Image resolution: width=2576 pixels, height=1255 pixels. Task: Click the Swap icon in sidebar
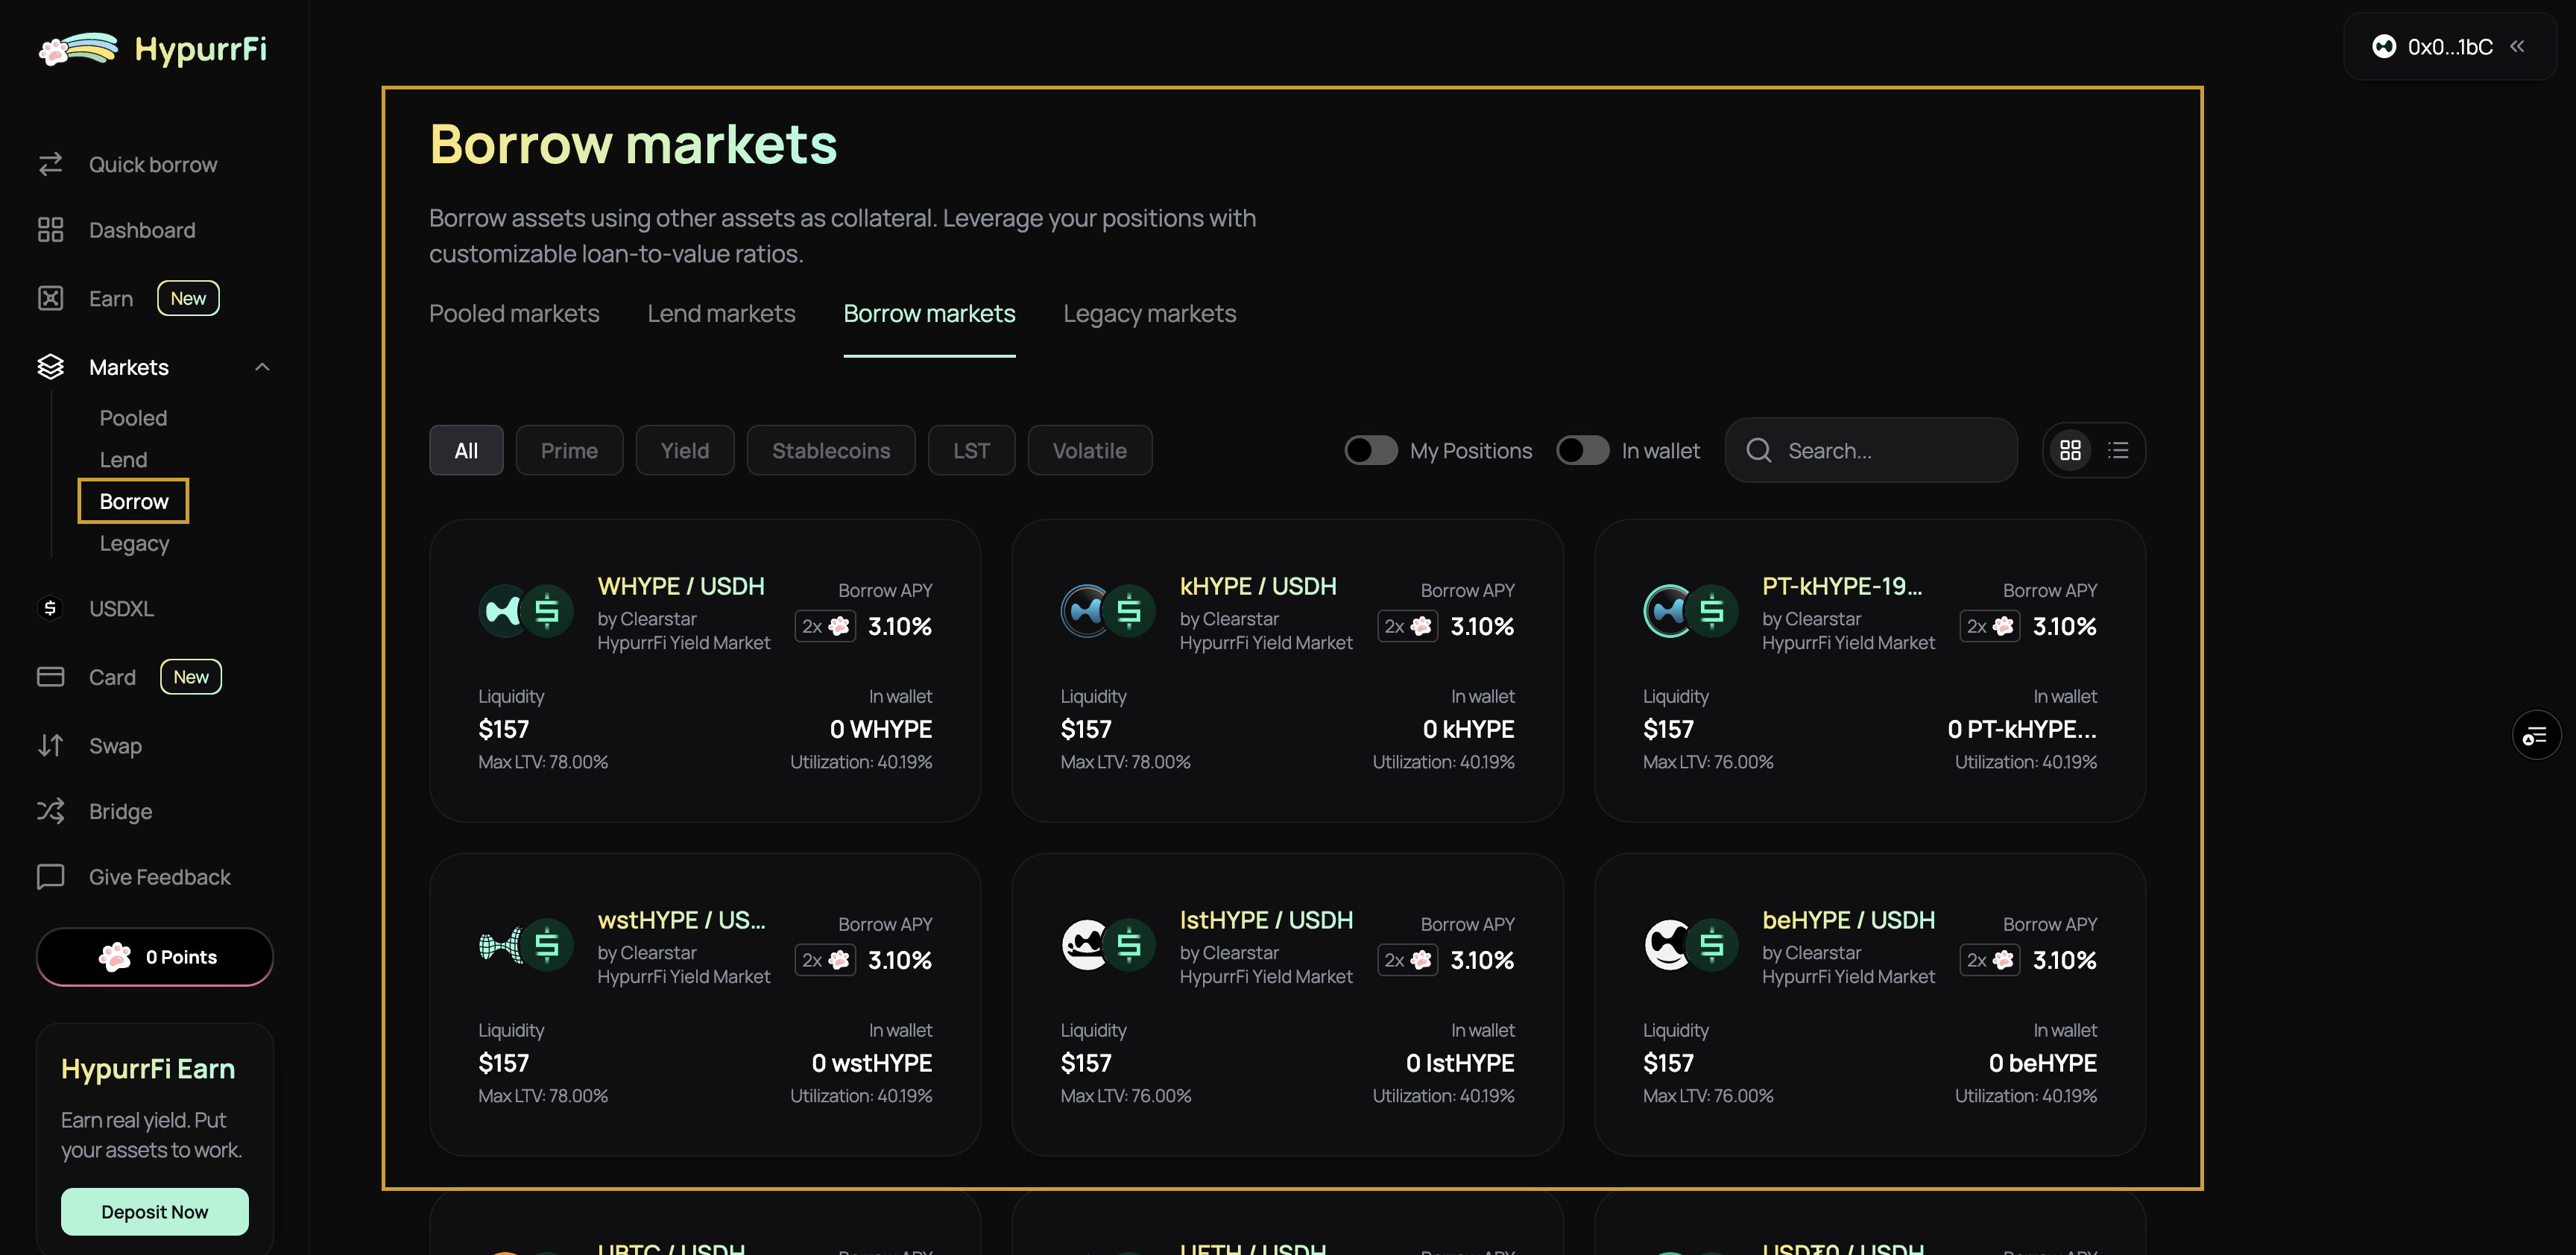51,745
